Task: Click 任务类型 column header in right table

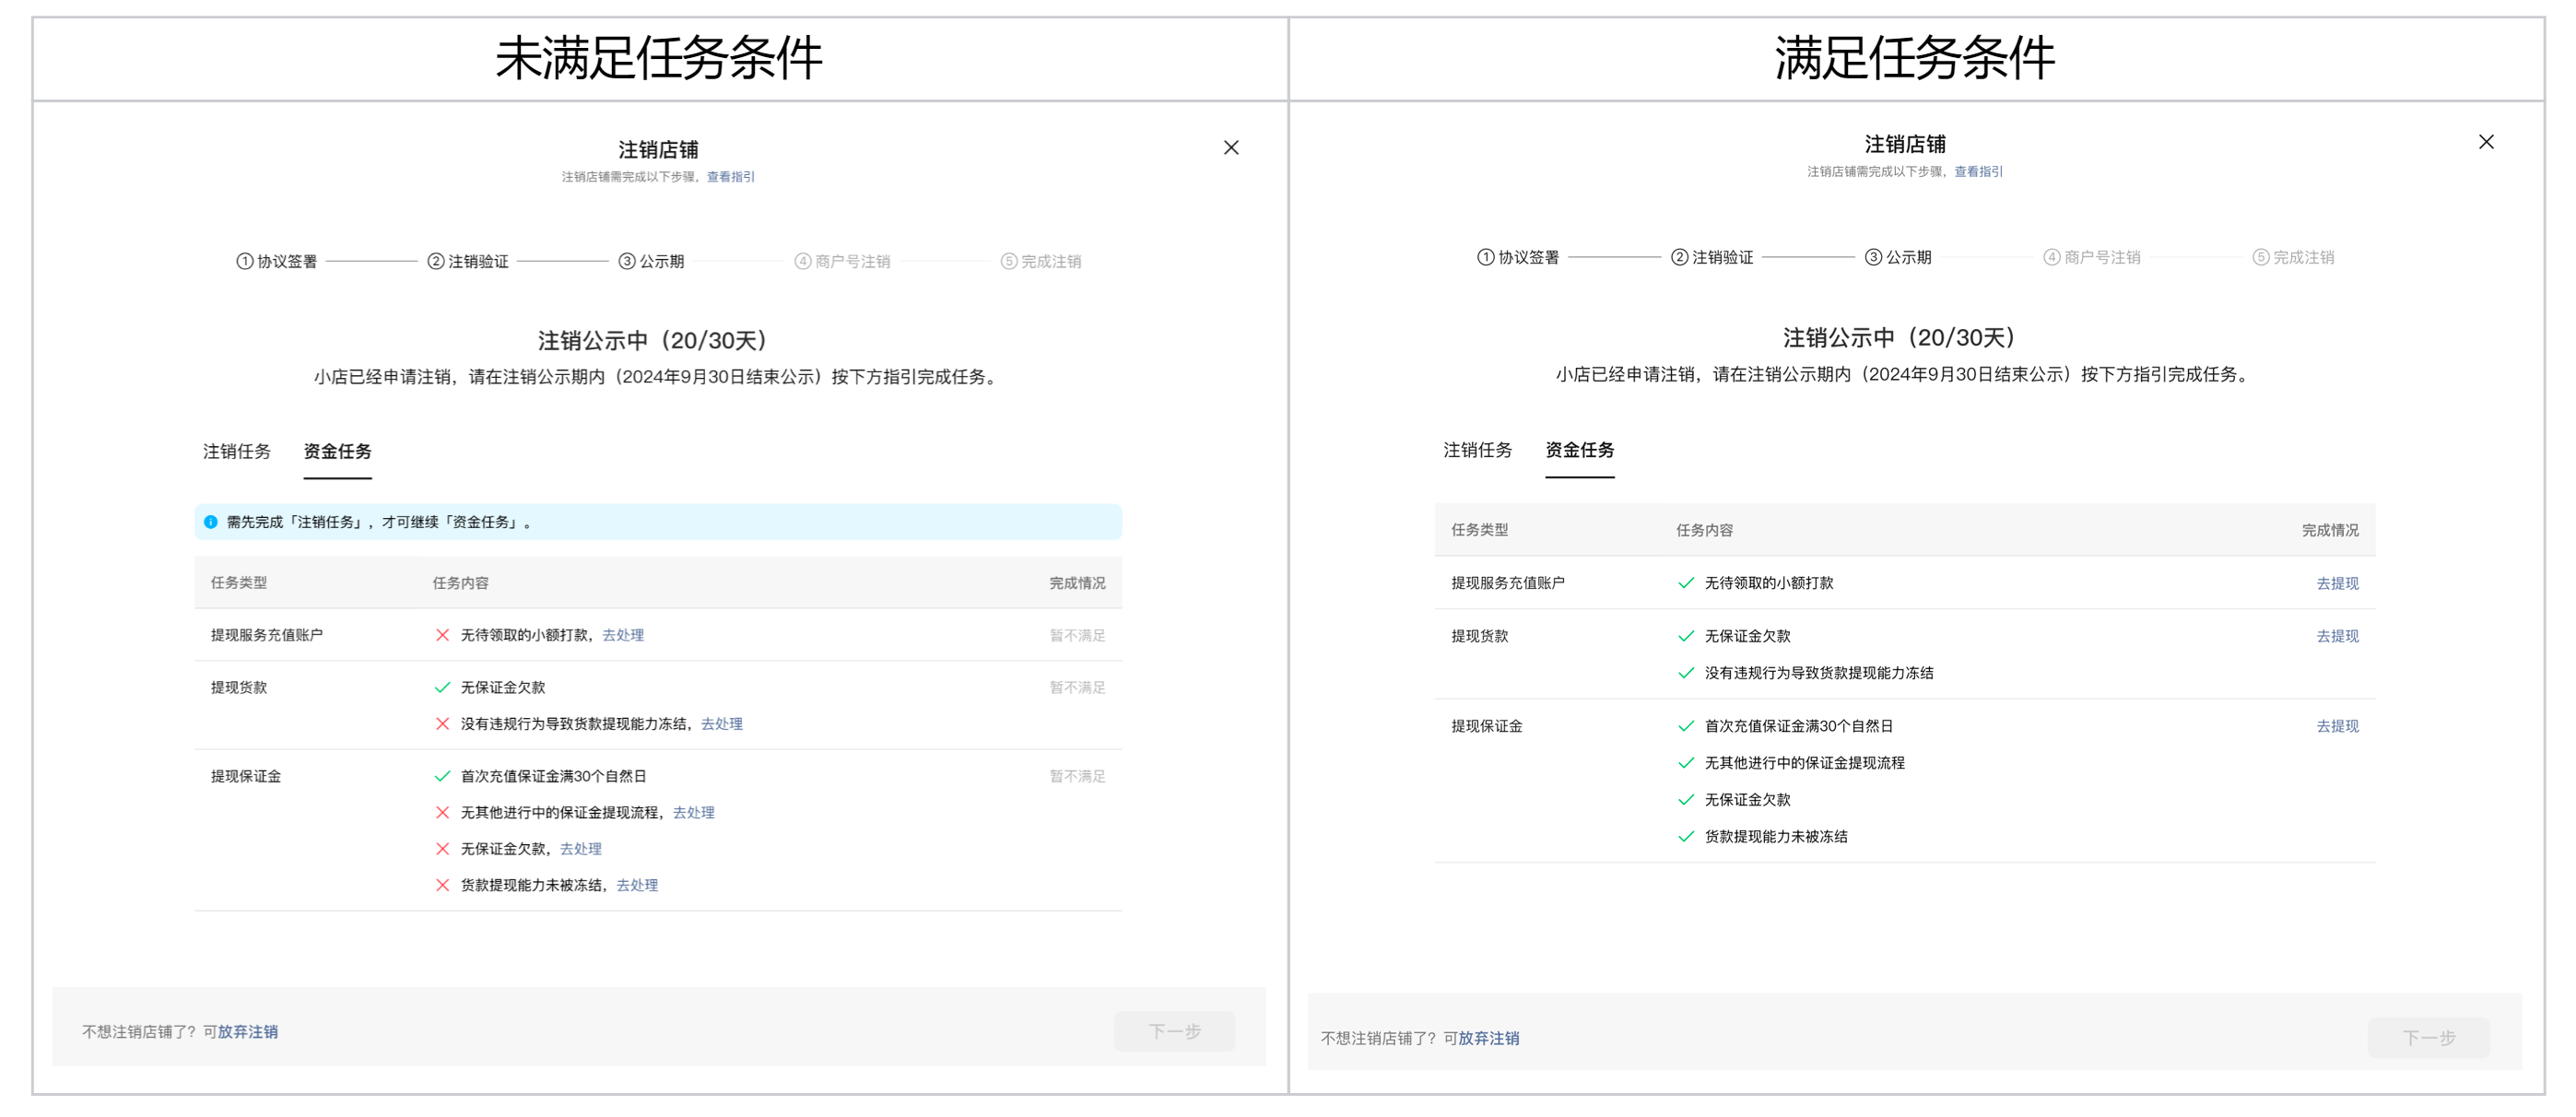Action: pyautogui.click(x=1479, y=530)
